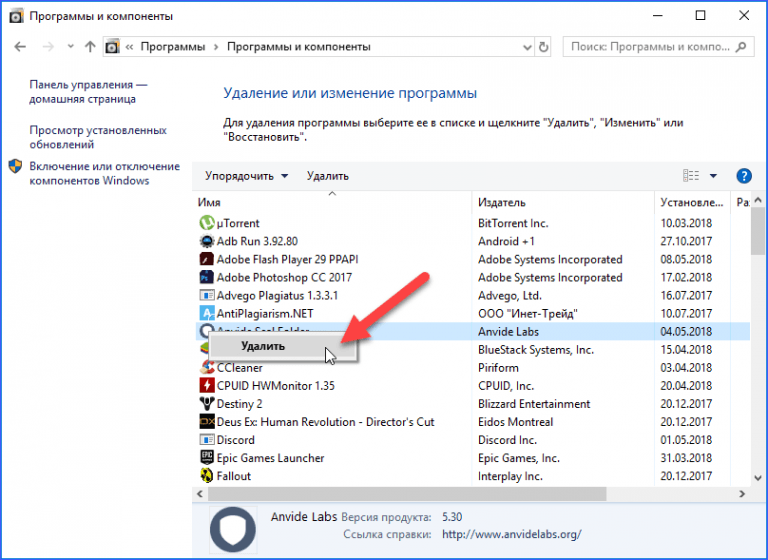The image size is (768, 560).
Task: Click the CCleaner icon
Action: pyautogui.click(x=208, y=367)
